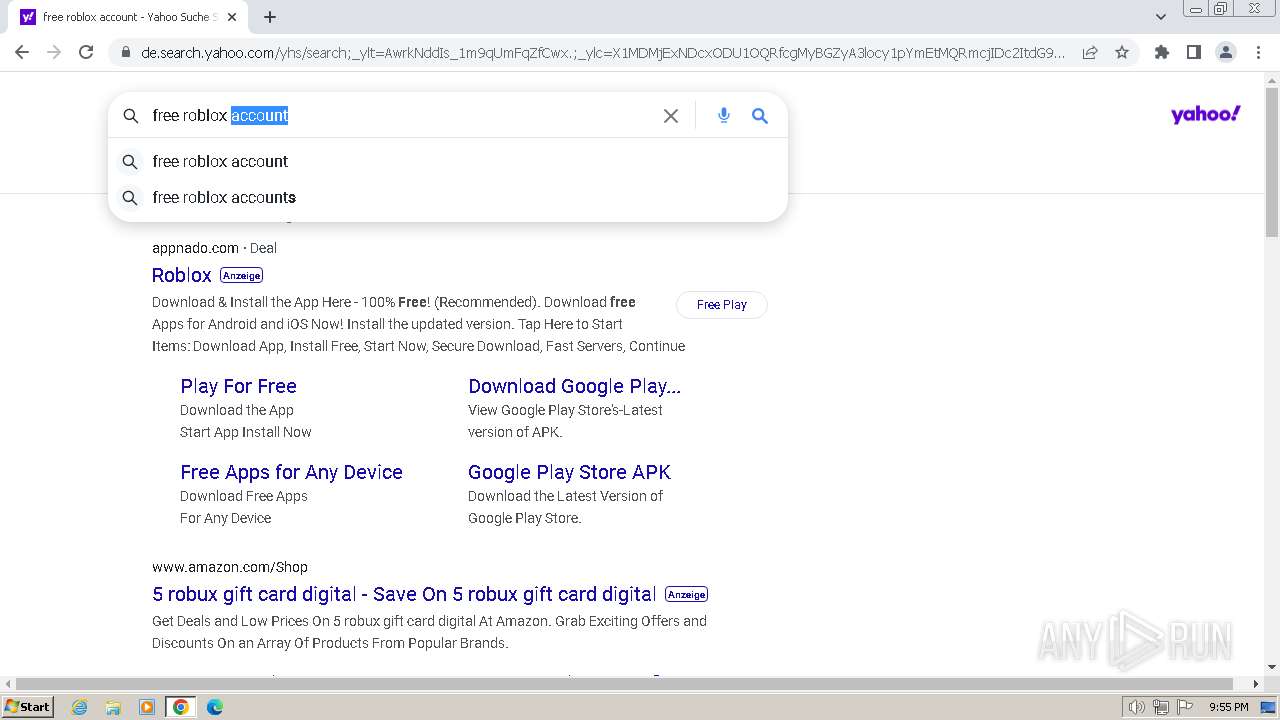Screen dimensions: 1280x720
Task: Click the appnado.com source text
Action: pyautogui.click(x=195, y=248)
